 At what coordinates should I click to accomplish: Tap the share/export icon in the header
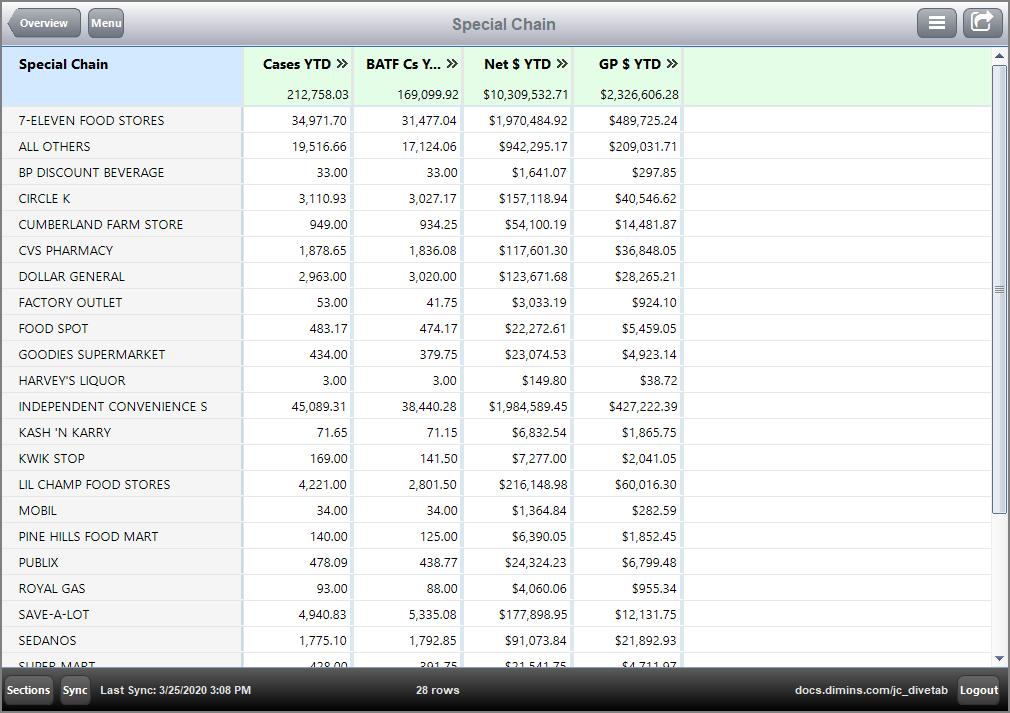(x=982, y=22)
